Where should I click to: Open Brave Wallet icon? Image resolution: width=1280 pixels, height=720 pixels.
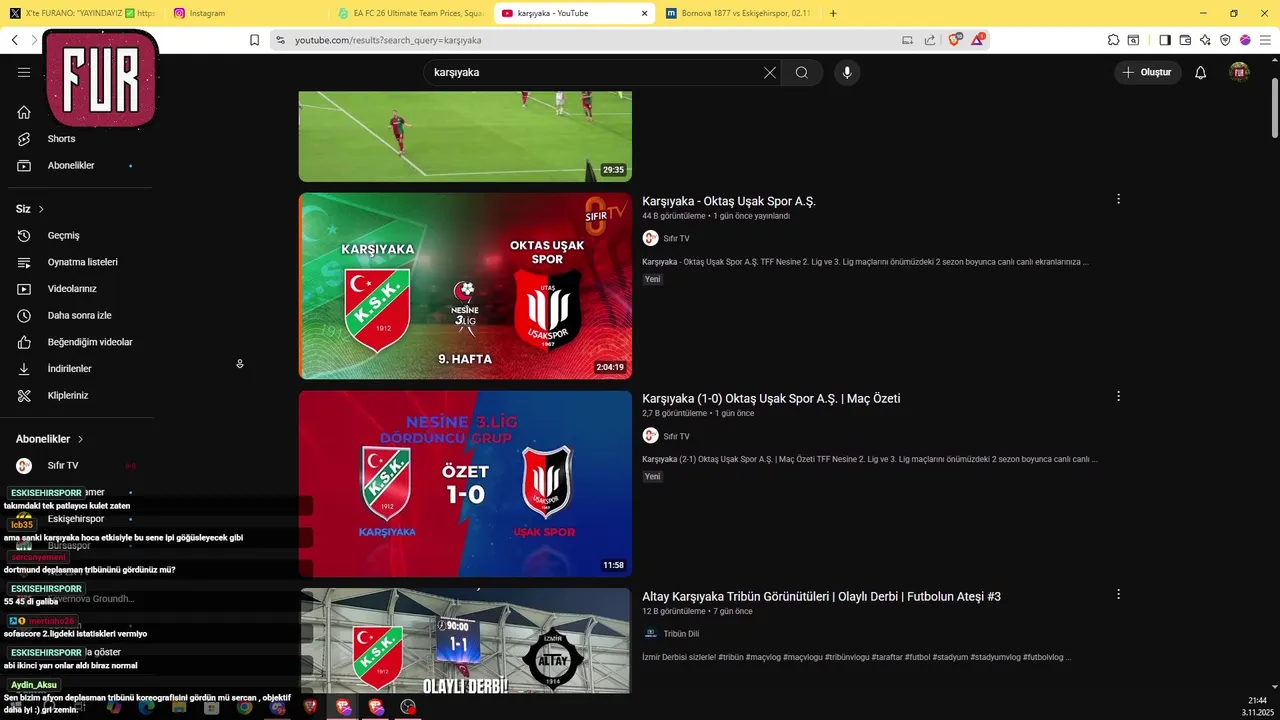(x=1185, y=40)
